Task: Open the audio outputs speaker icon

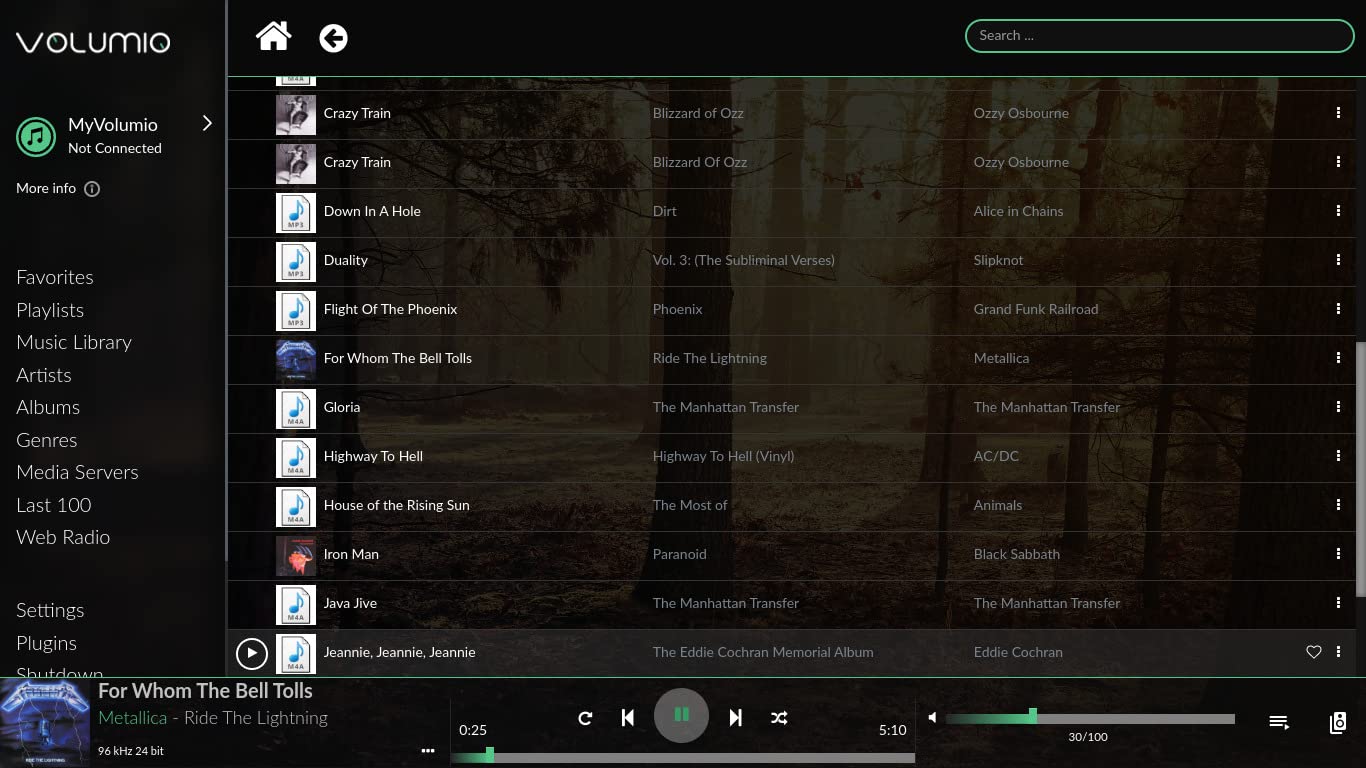Action: tap(1338, 722)
